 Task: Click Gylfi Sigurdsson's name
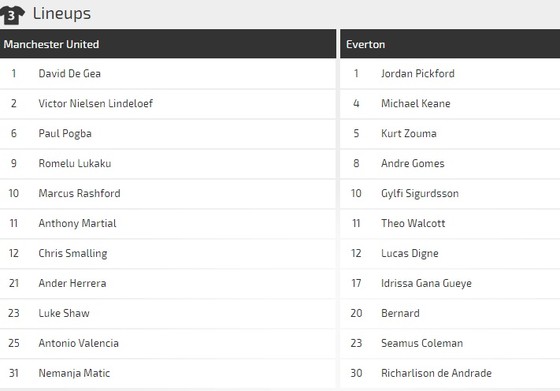click(x=420, y=194)
